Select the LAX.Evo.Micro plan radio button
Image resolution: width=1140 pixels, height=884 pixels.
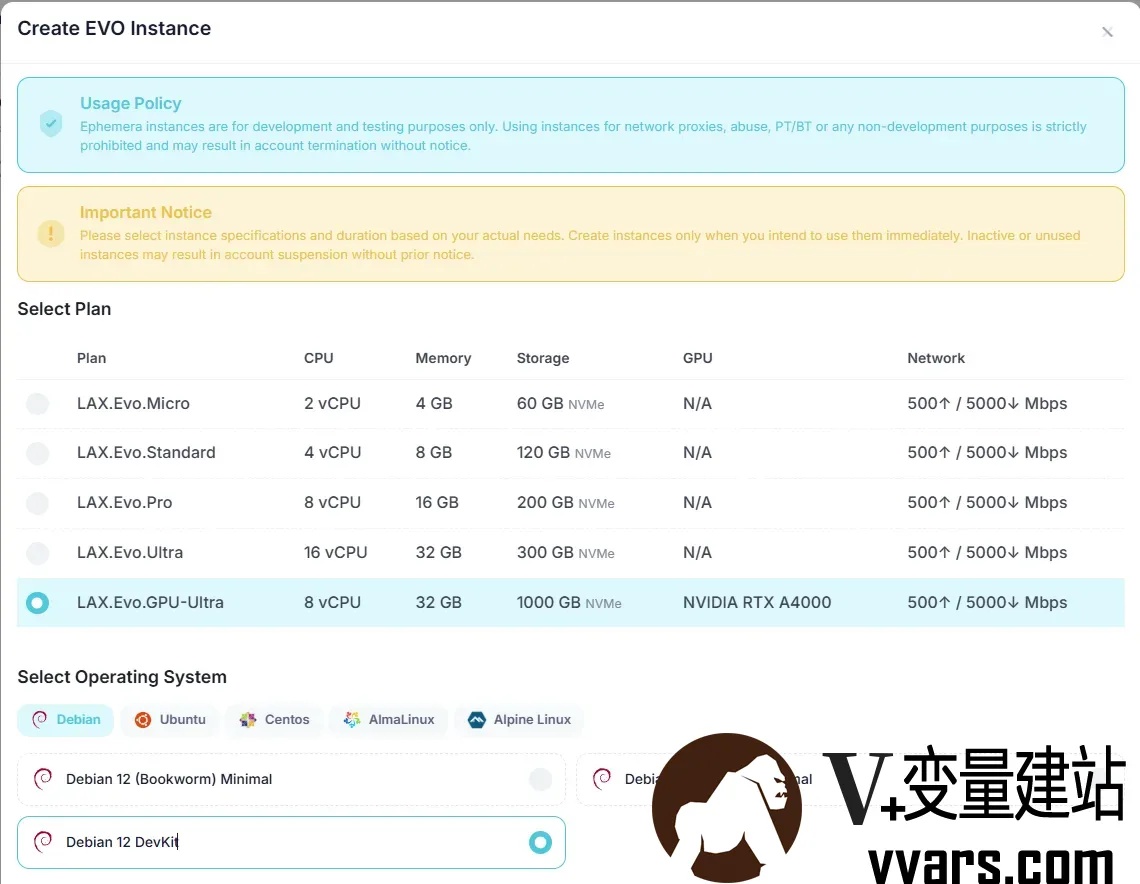(38, 403)
